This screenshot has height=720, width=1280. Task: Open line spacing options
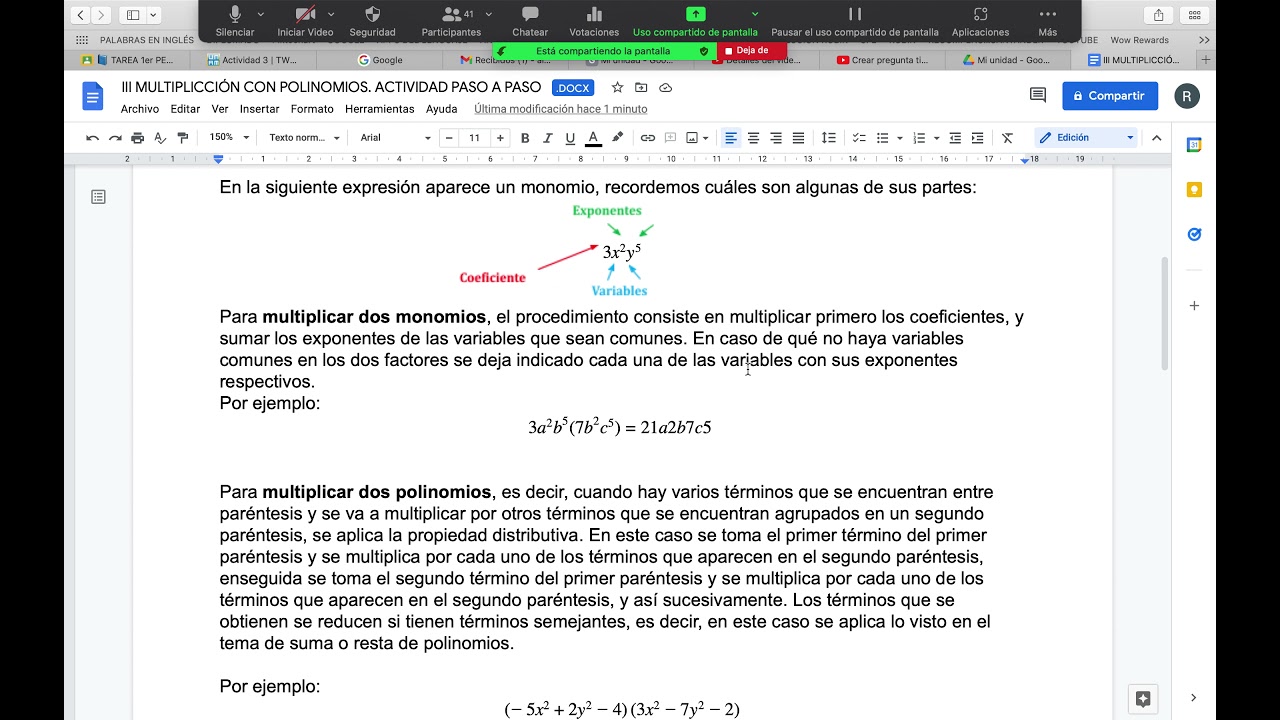tap(829, 138)
